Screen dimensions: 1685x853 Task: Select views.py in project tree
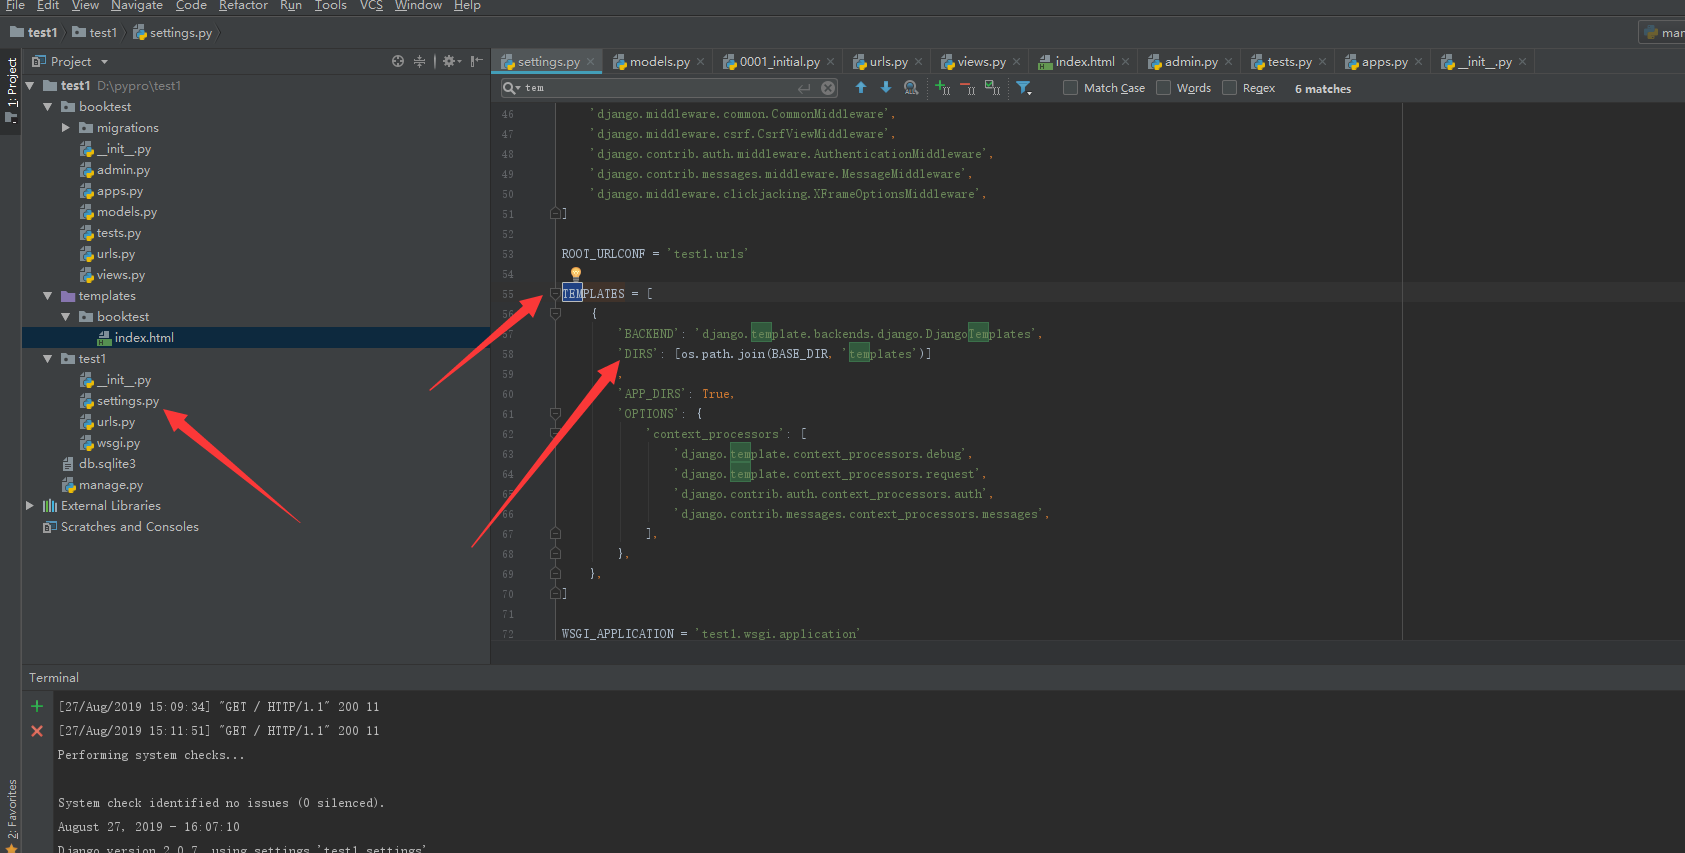(x=120, y=275)
